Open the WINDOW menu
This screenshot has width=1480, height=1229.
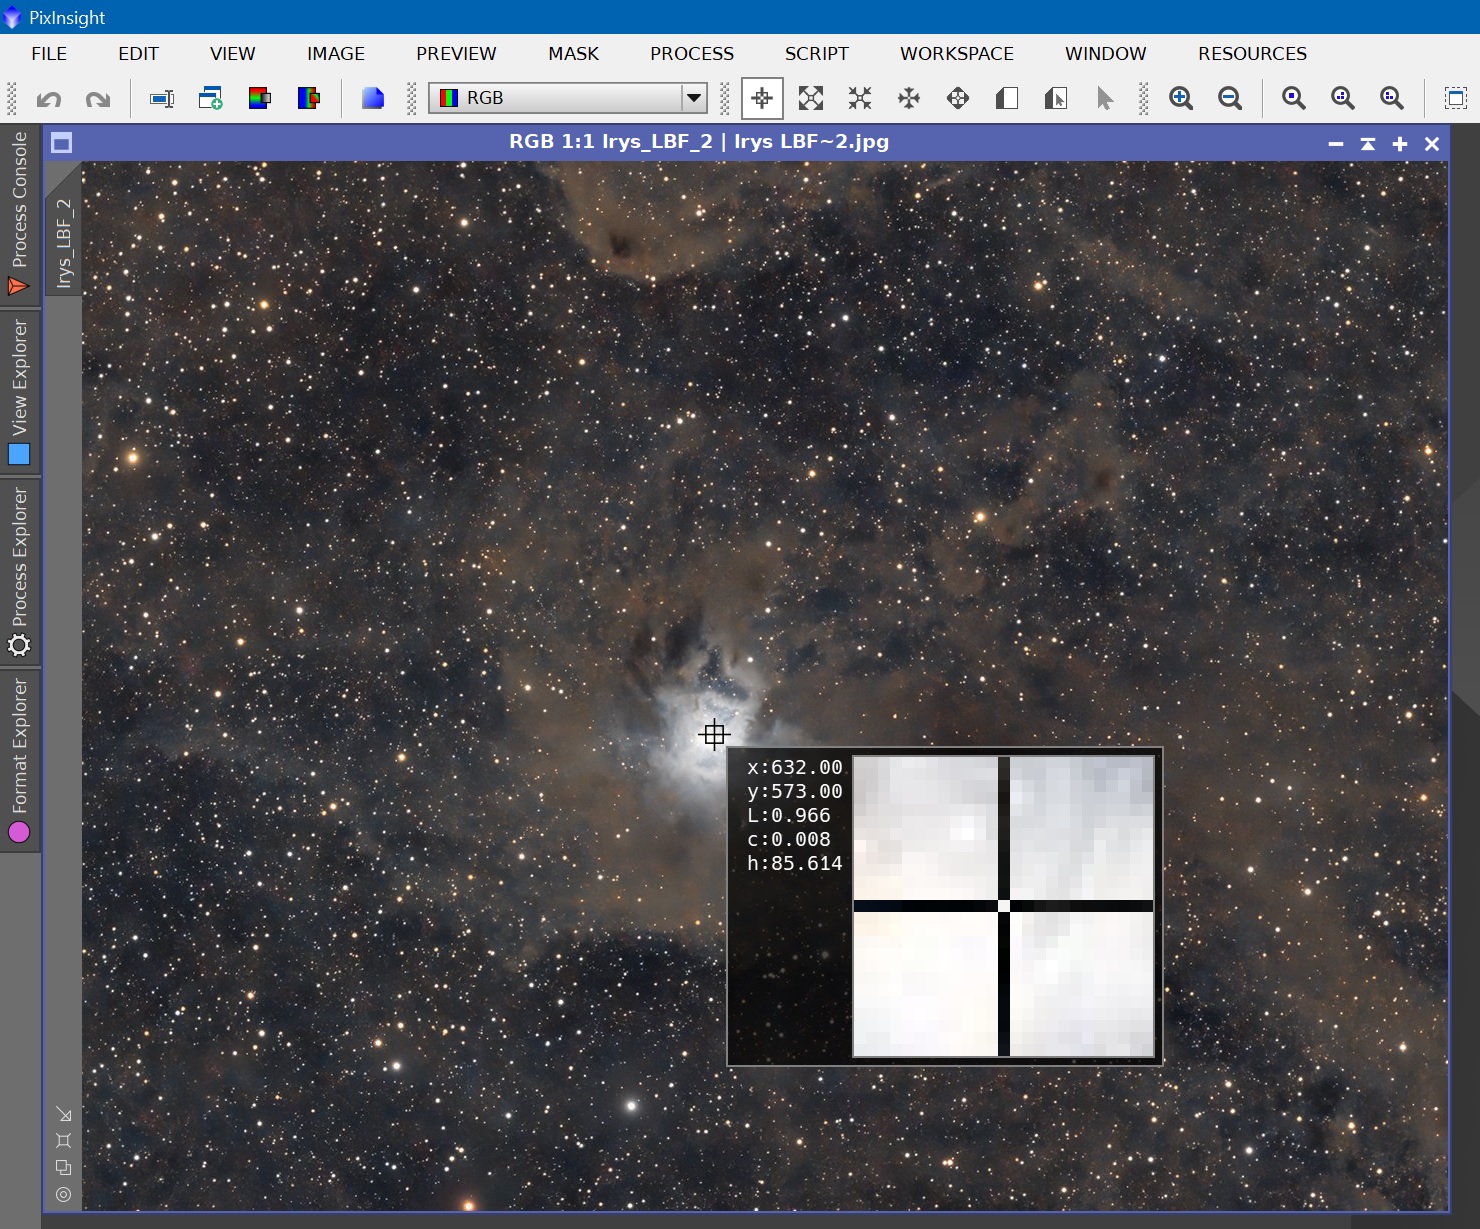[1106, 54]
